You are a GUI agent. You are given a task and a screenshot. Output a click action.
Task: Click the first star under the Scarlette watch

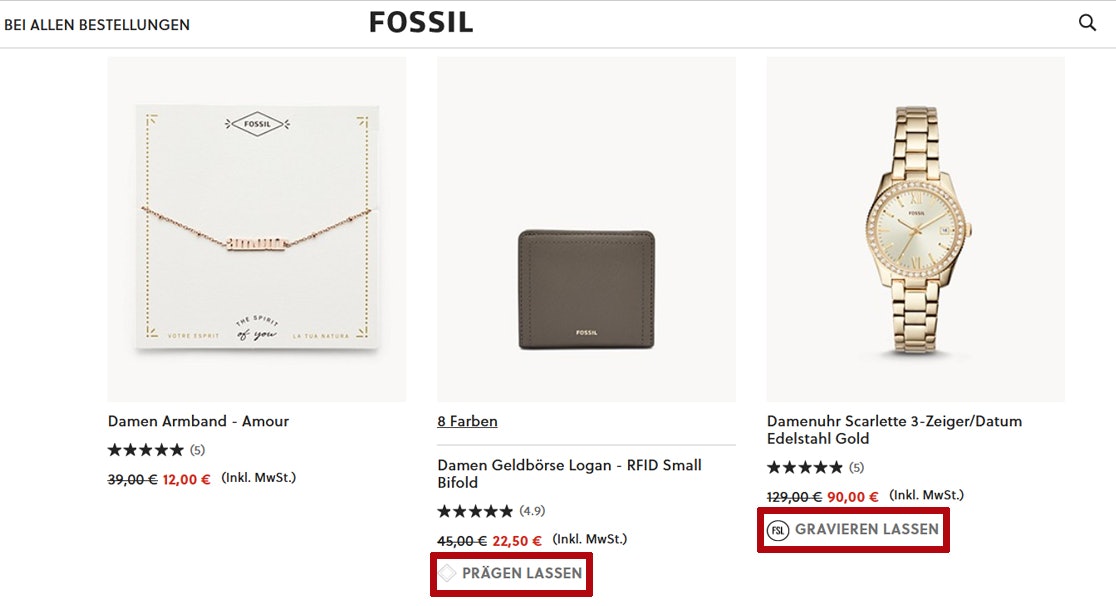pos(772,467)
